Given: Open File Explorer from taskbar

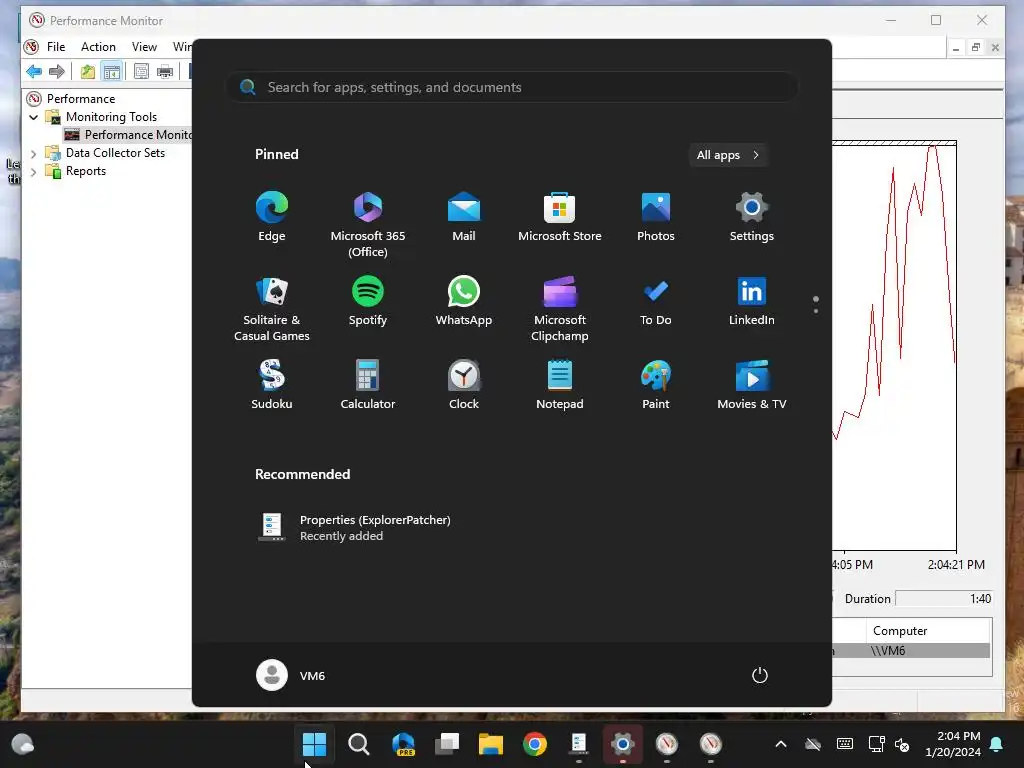Looking at the screenshot, I should point(490,744).
